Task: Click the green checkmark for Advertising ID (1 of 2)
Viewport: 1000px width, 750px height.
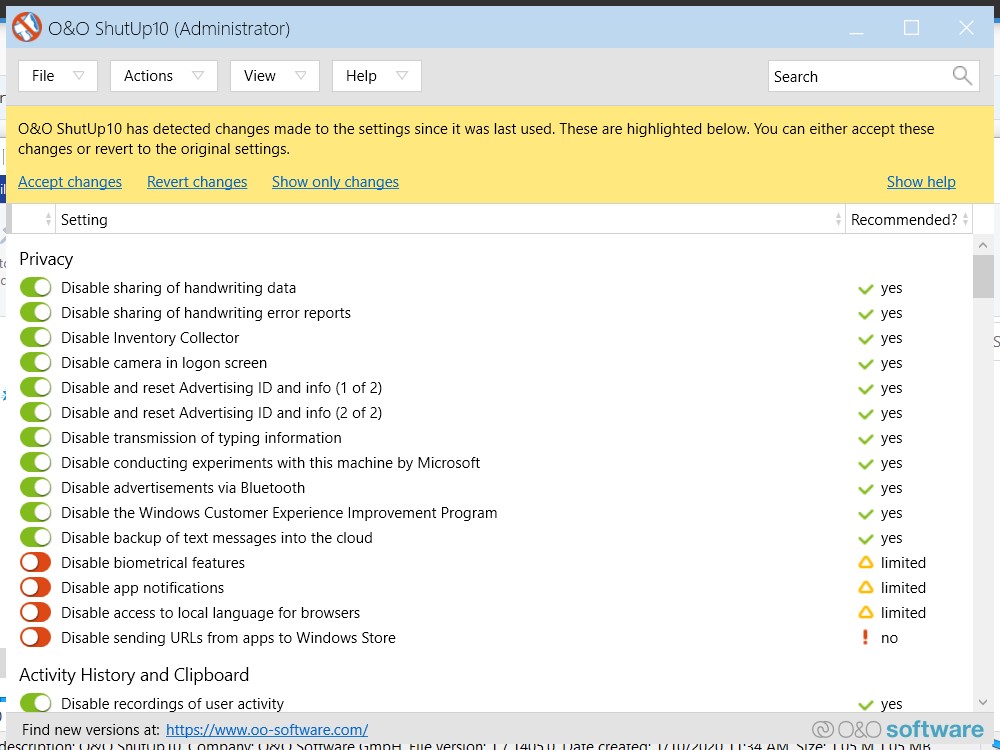Action: 865,388
